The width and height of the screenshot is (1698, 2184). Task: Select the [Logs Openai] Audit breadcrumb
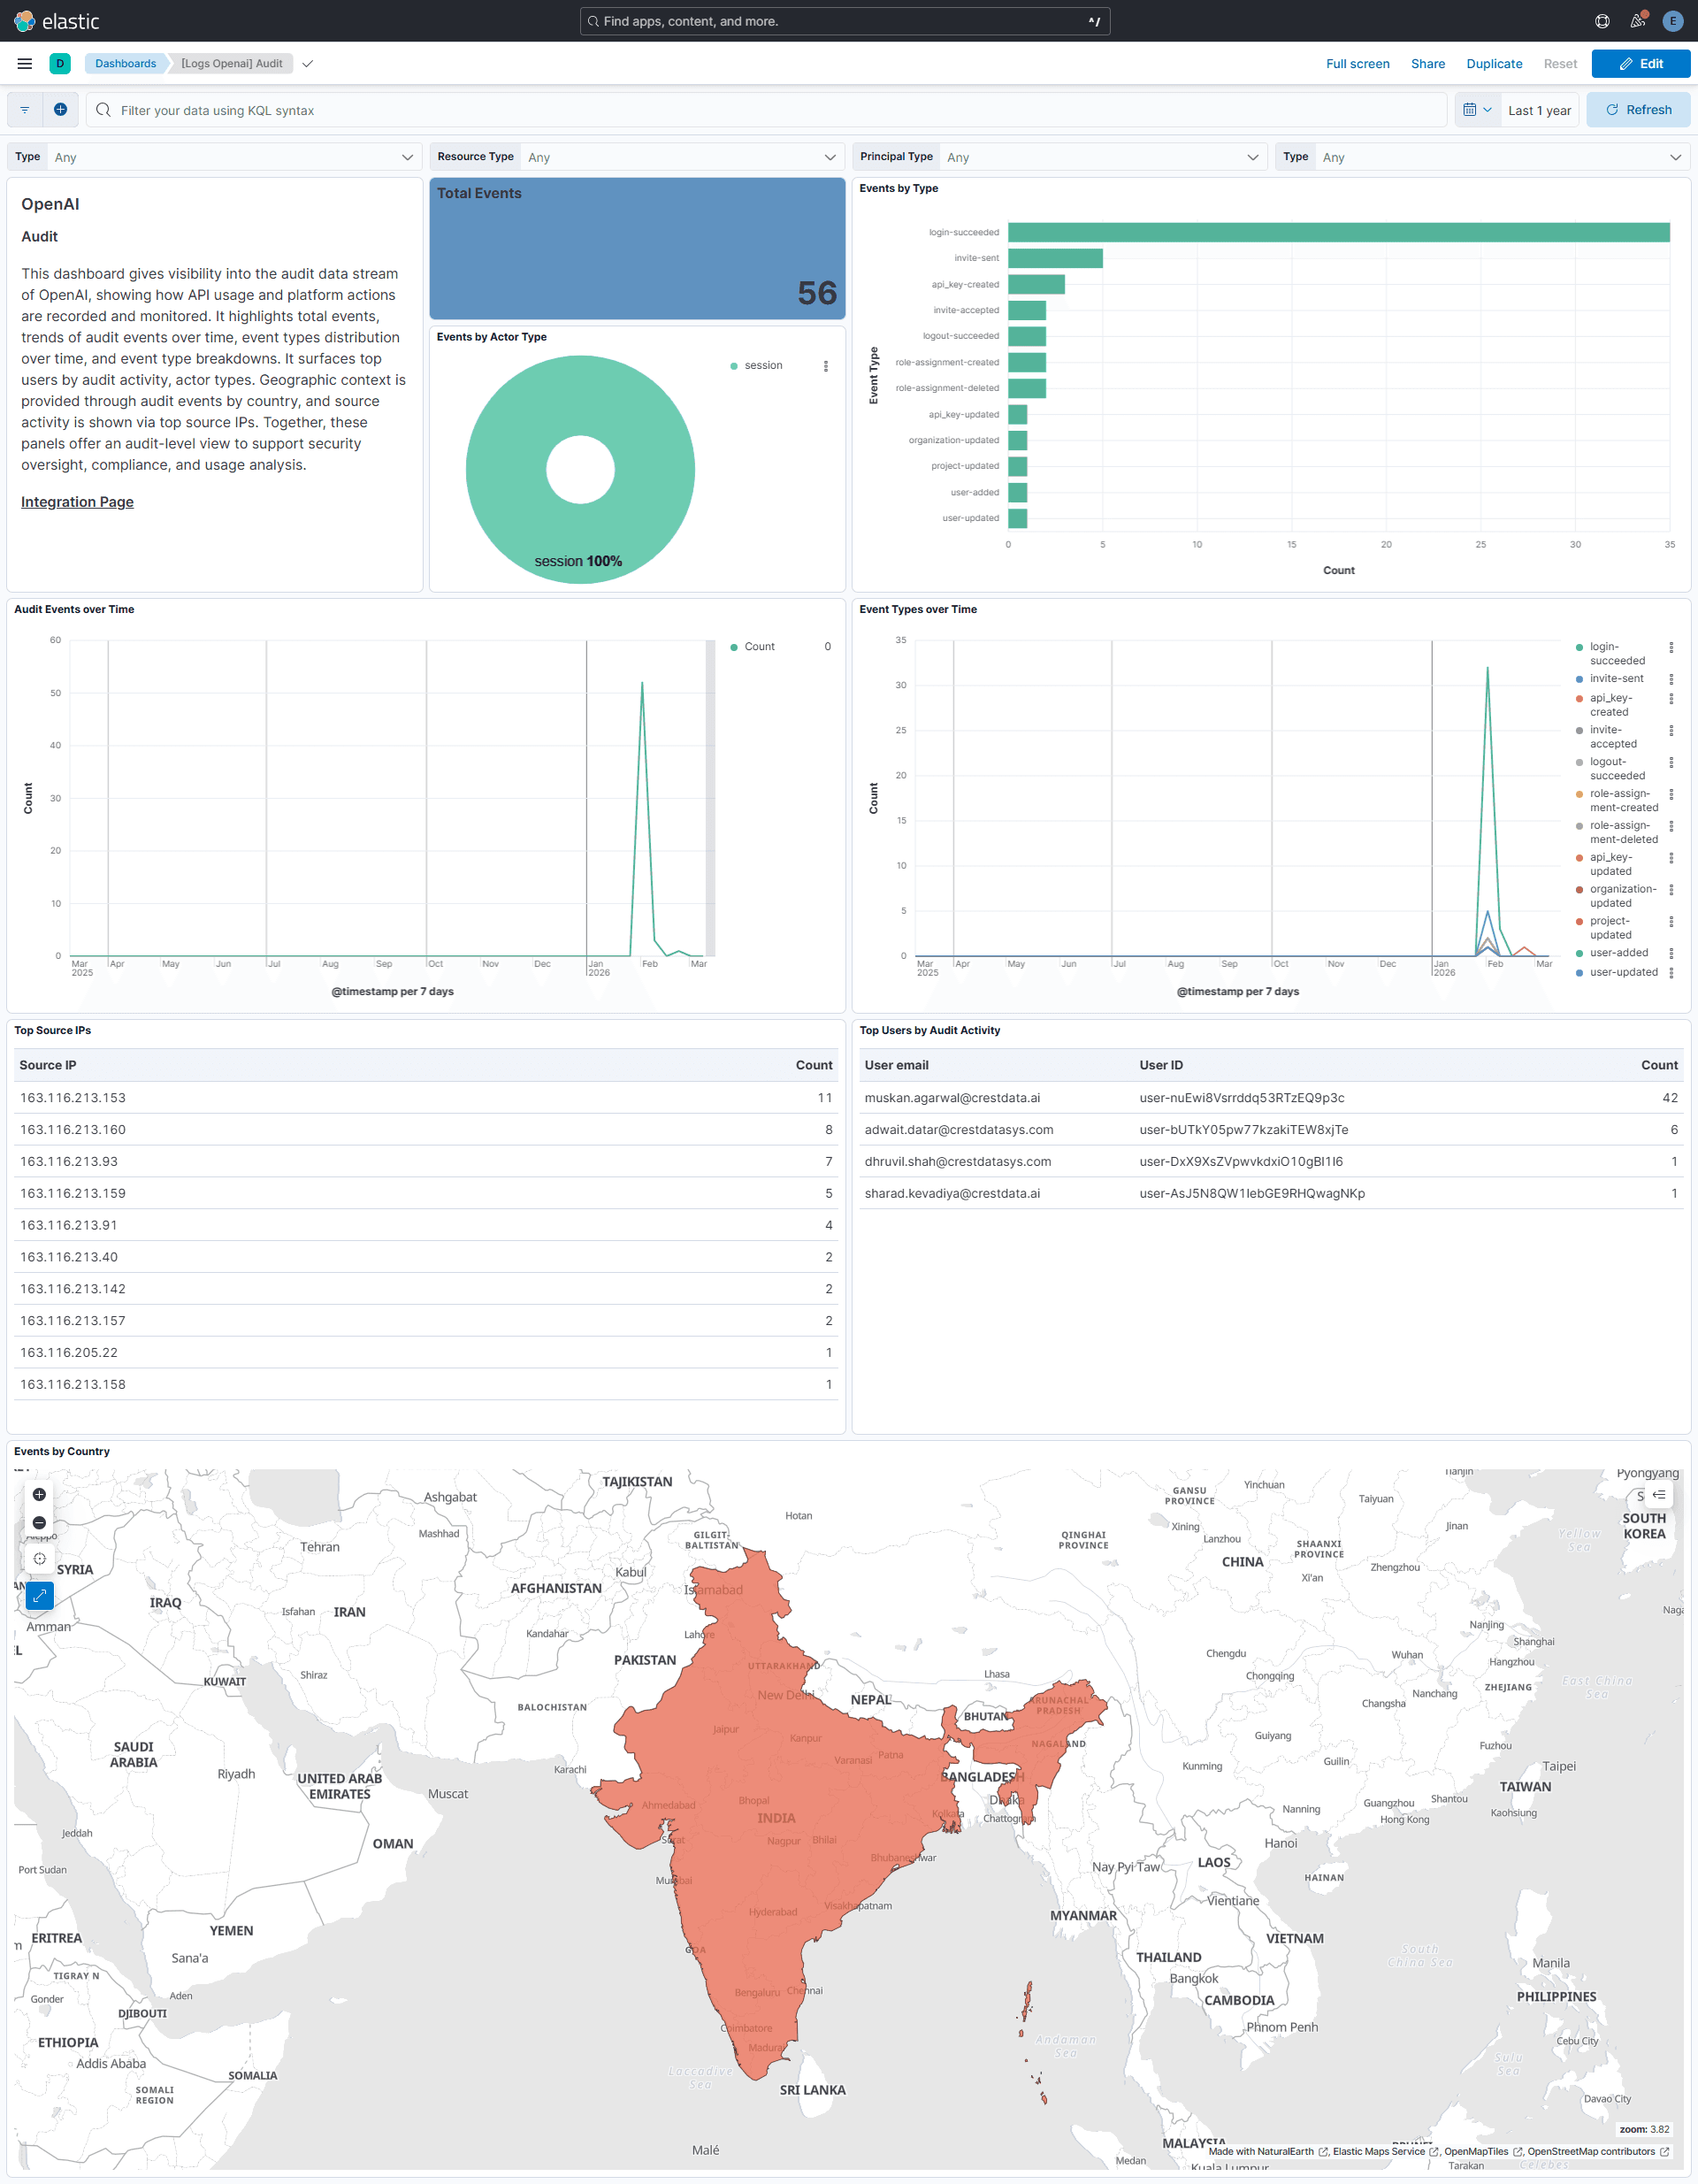point(232,64)
